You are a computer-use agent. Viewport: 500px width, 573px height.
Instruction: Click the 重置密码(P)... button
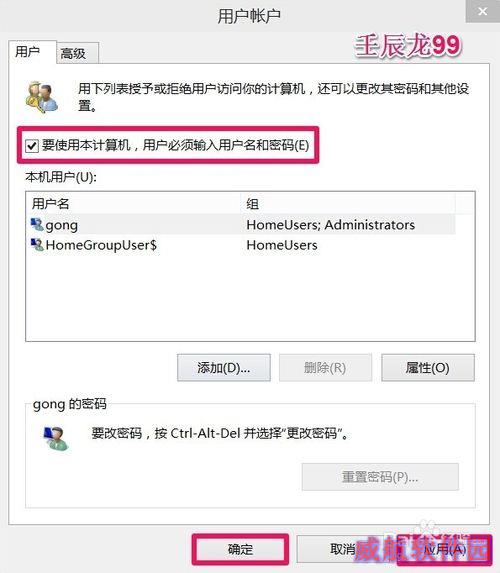pyautogui.click(x=380, y=477)
